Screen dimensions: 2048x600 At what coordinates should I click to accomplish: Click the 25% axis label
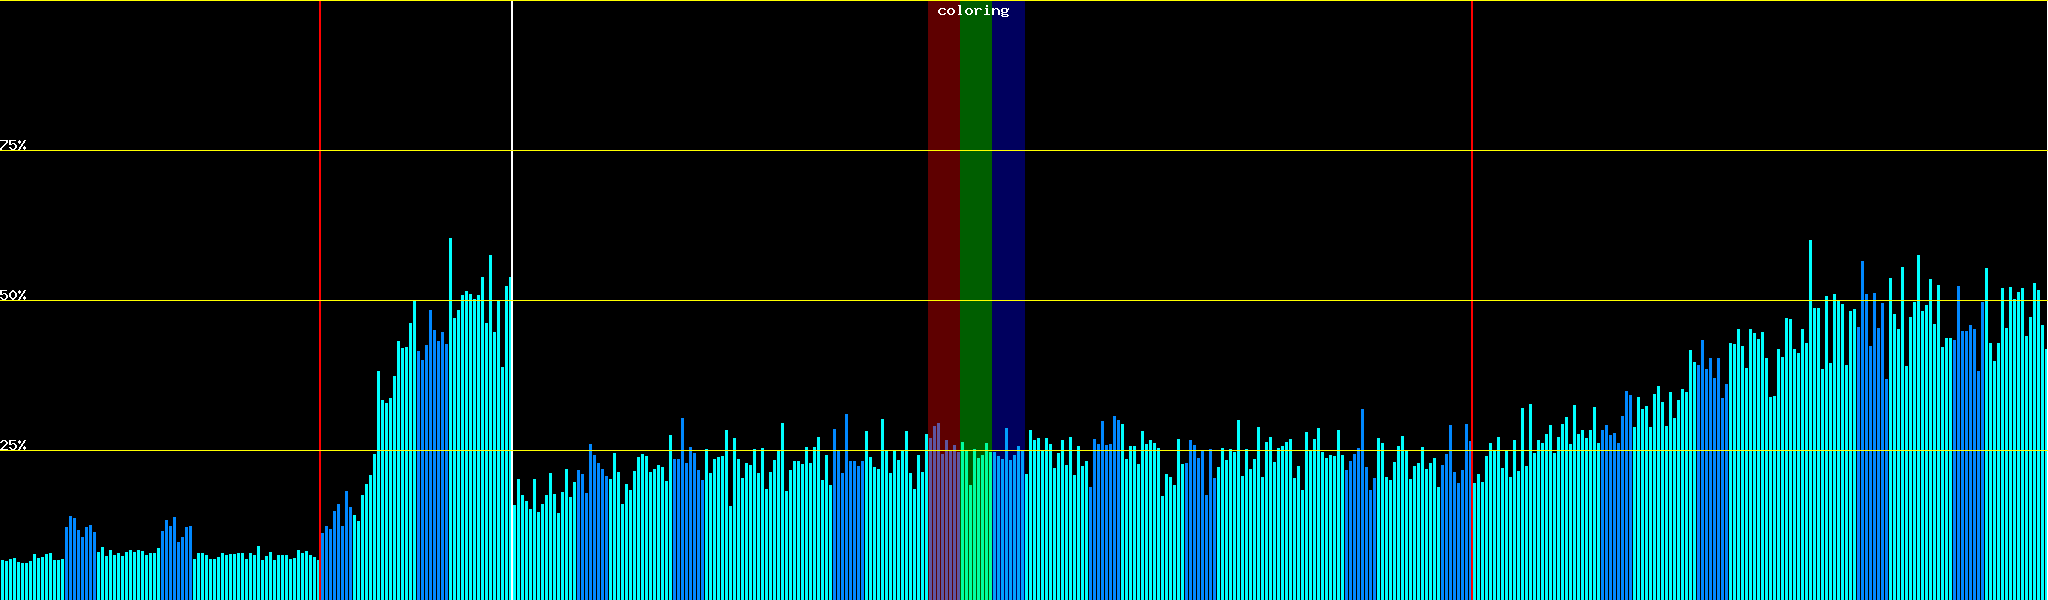click(x=13, y=445)
